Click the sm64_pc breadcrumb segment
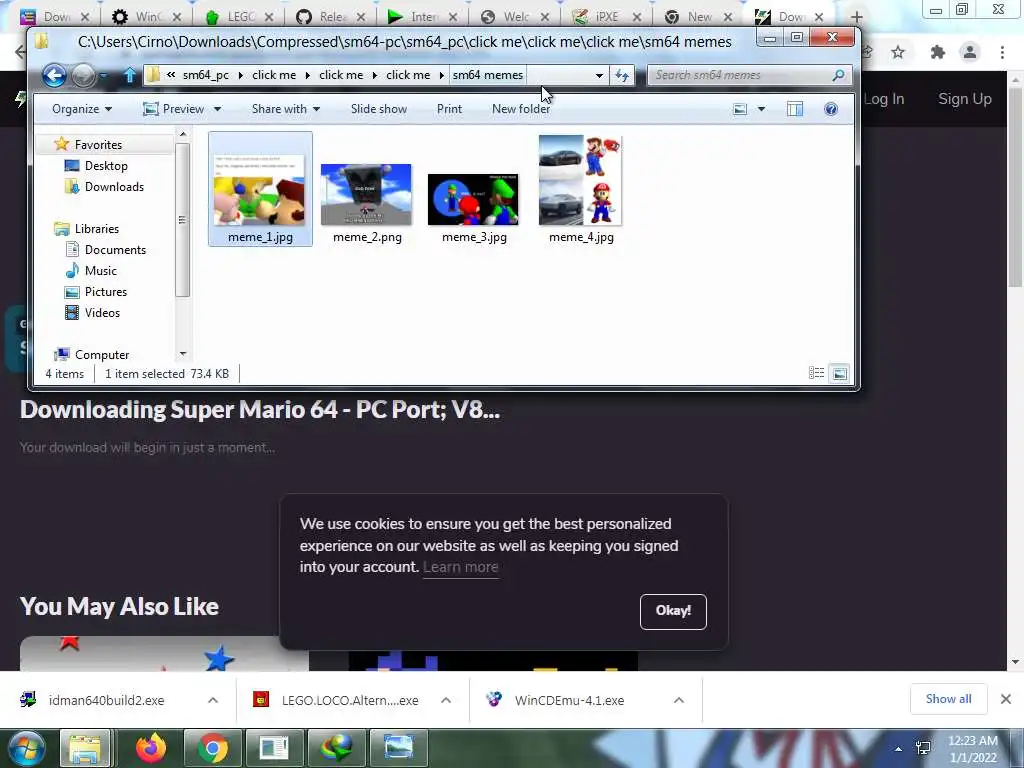 [x=206, y=75]
